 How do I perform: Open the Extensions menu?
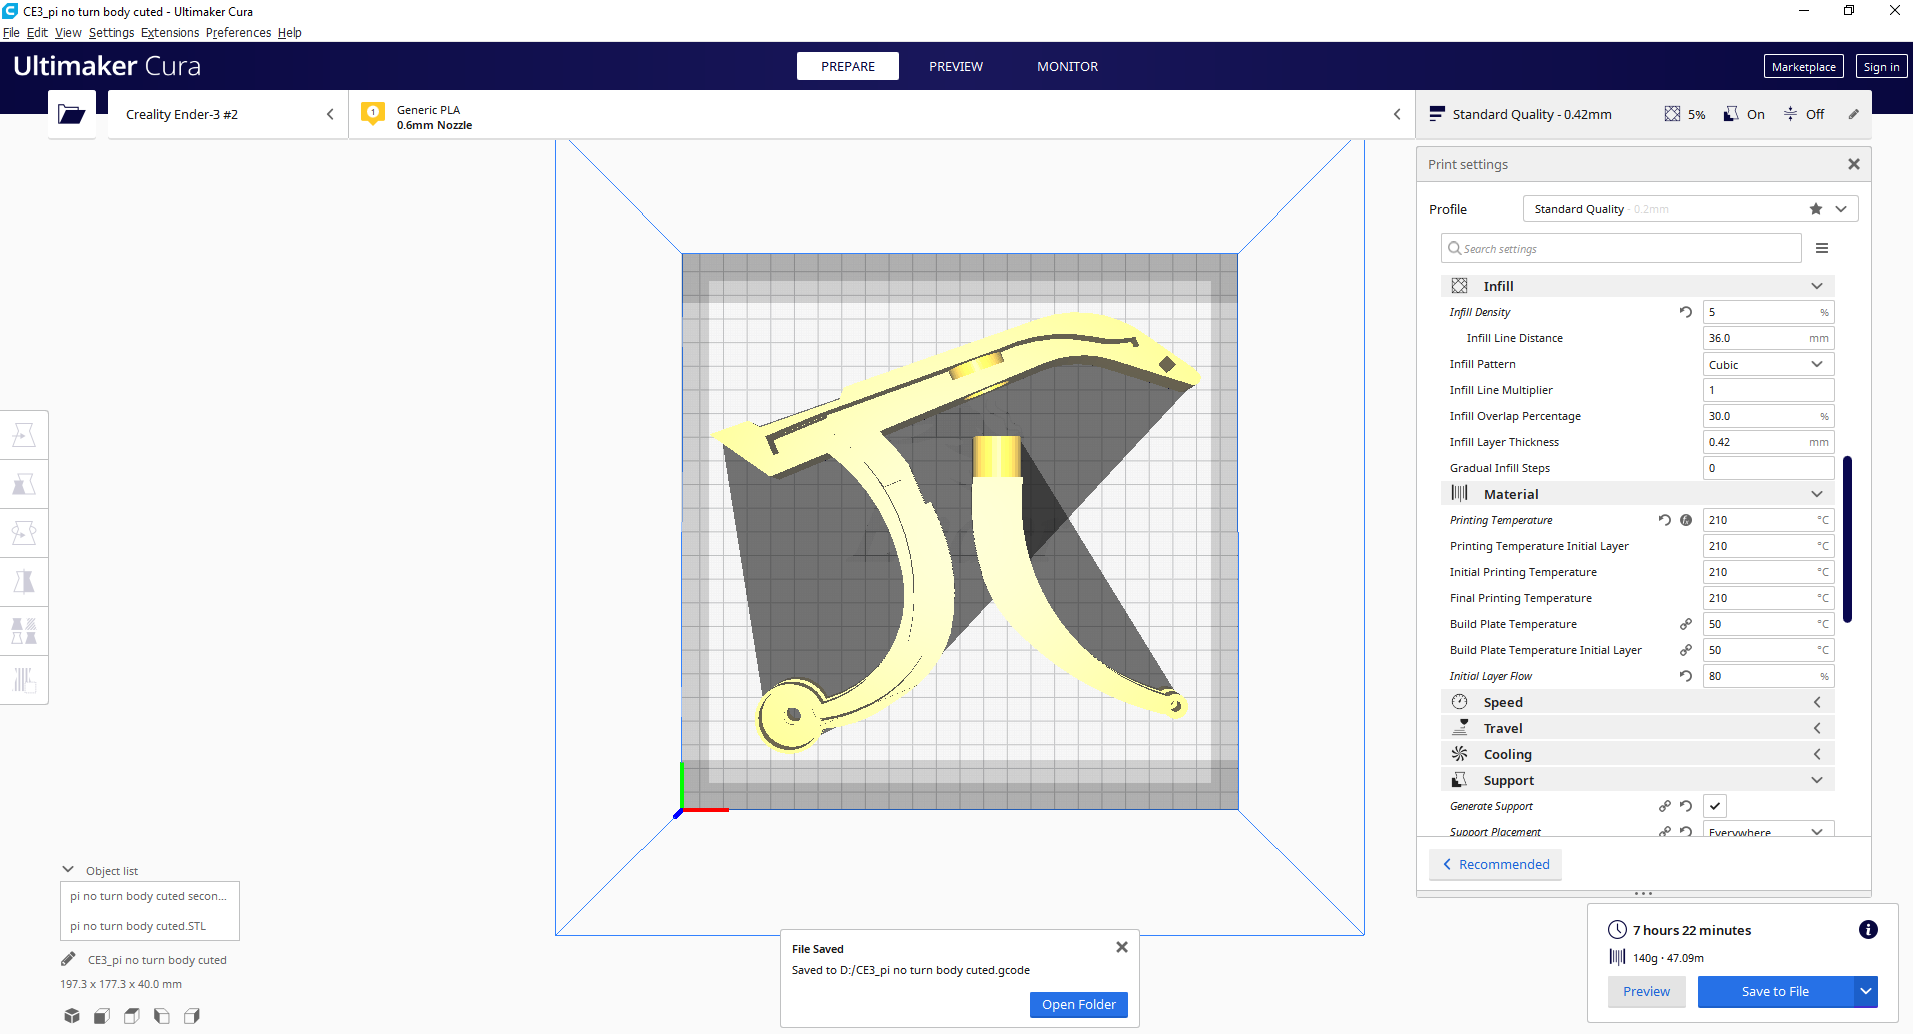tap(170, 32)
